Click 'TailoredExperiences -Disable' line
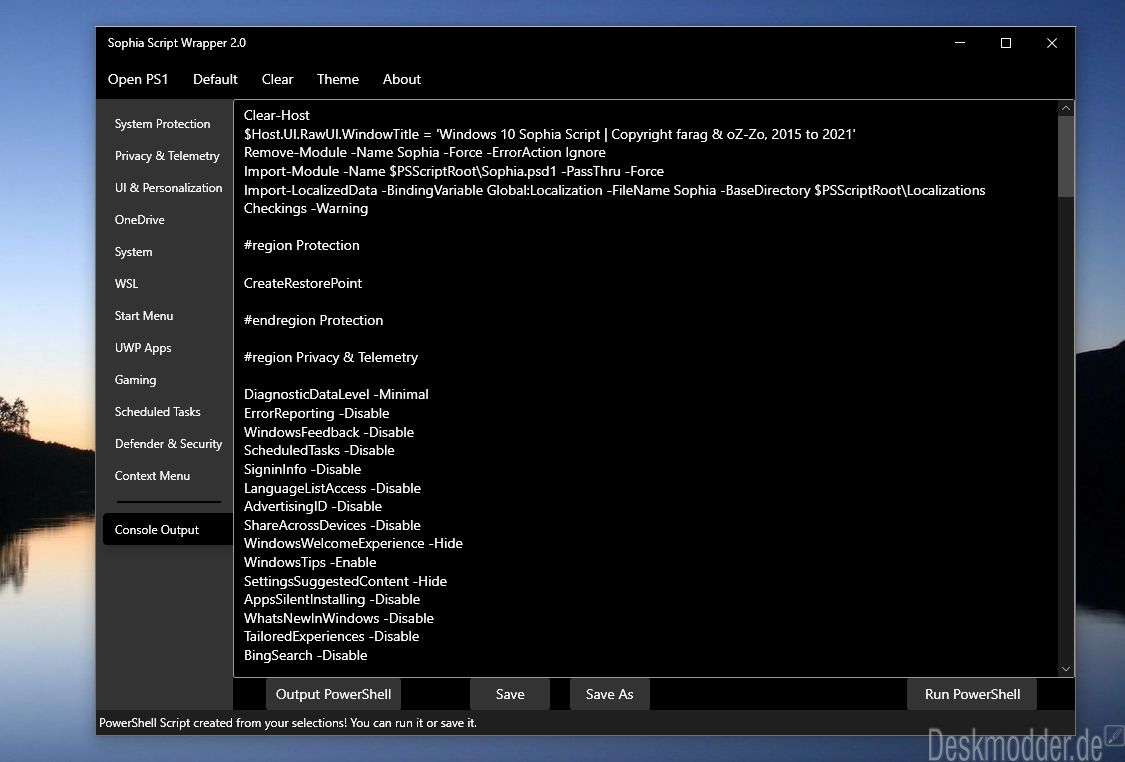The height and width of the screenshot is (762, 1125). pos(331,637)
